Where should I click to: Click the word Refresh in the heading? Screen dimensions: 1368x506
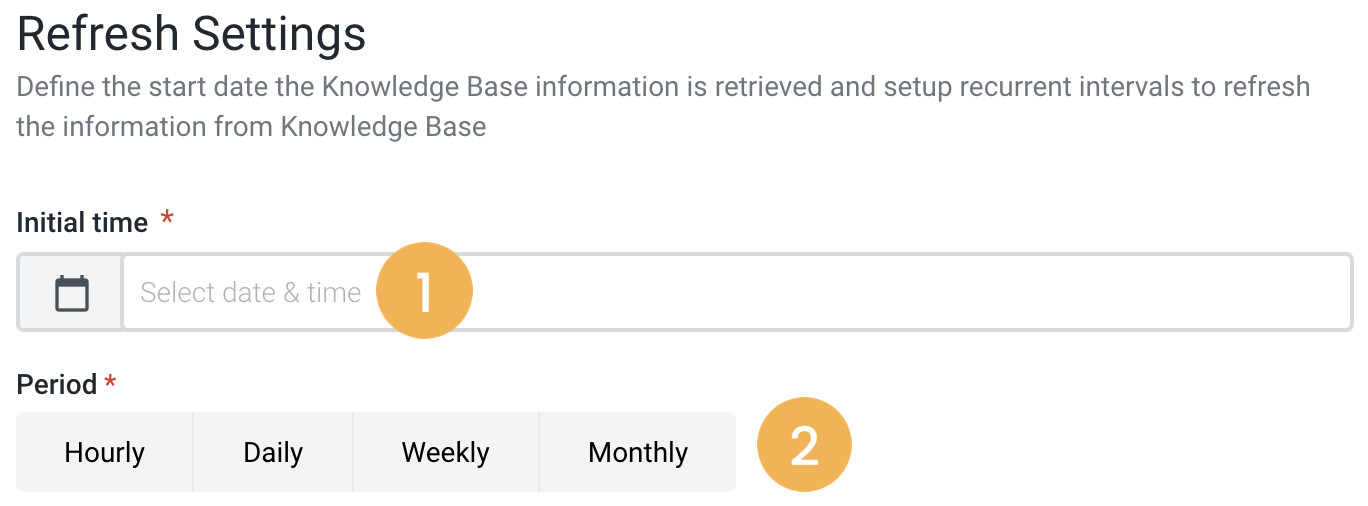pyautogui.click(x=97, y=35)
